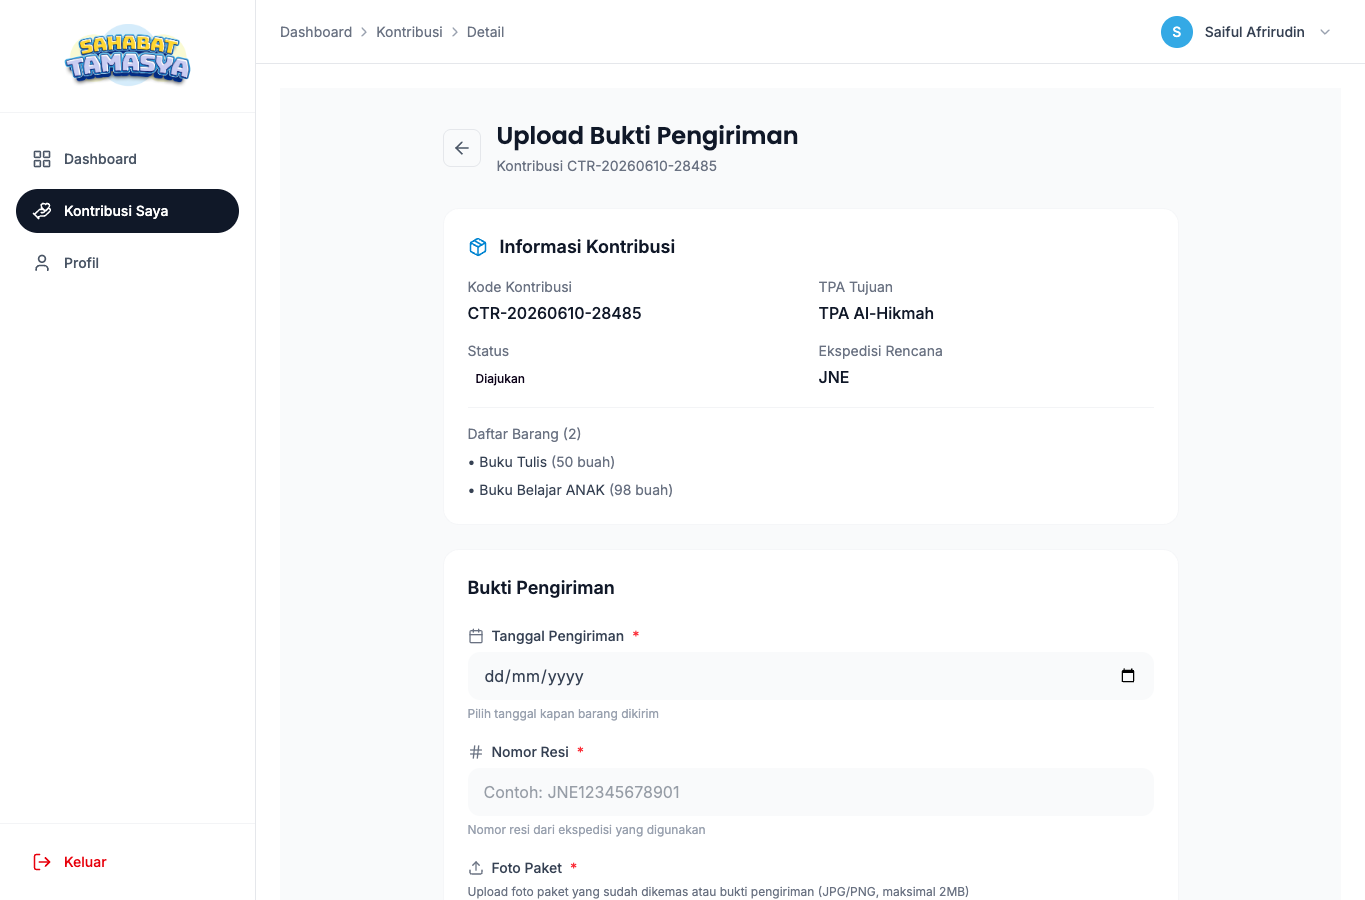The width and height of the screenshot is (1365, 900).
Task: Open the Dashboard sidebar menu item
Action: click(x=127, y=159)
